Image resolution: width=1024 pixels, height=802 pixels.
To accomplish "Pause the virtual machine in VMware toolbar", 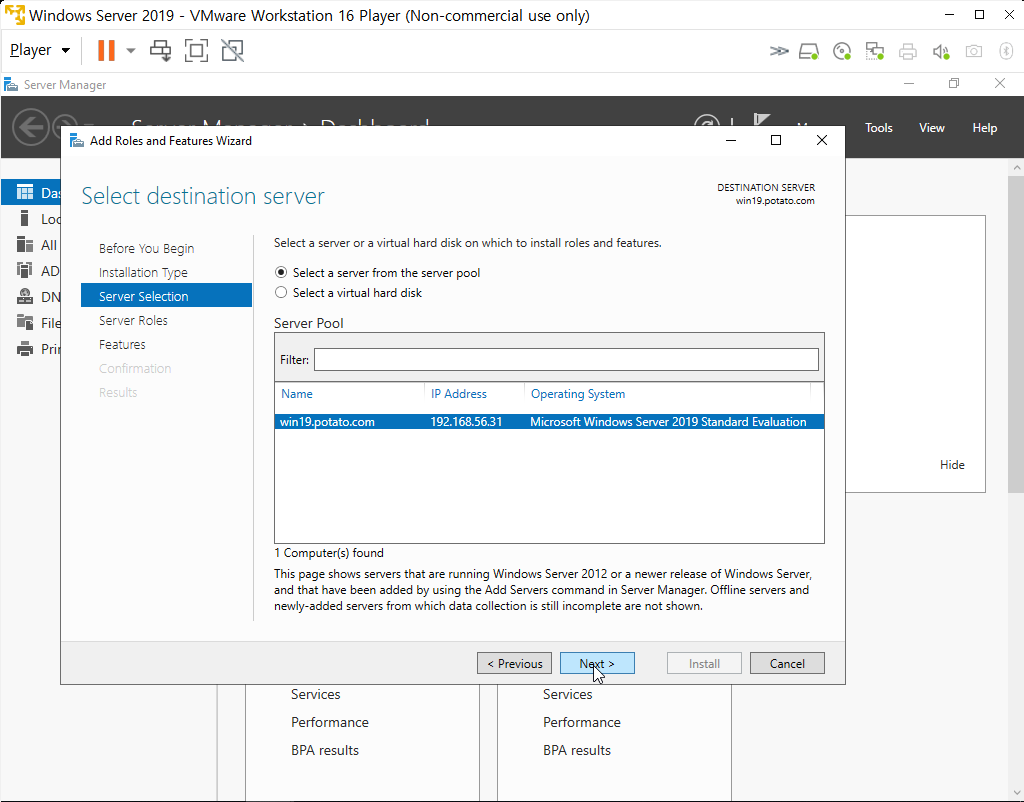I will [106, 50].
